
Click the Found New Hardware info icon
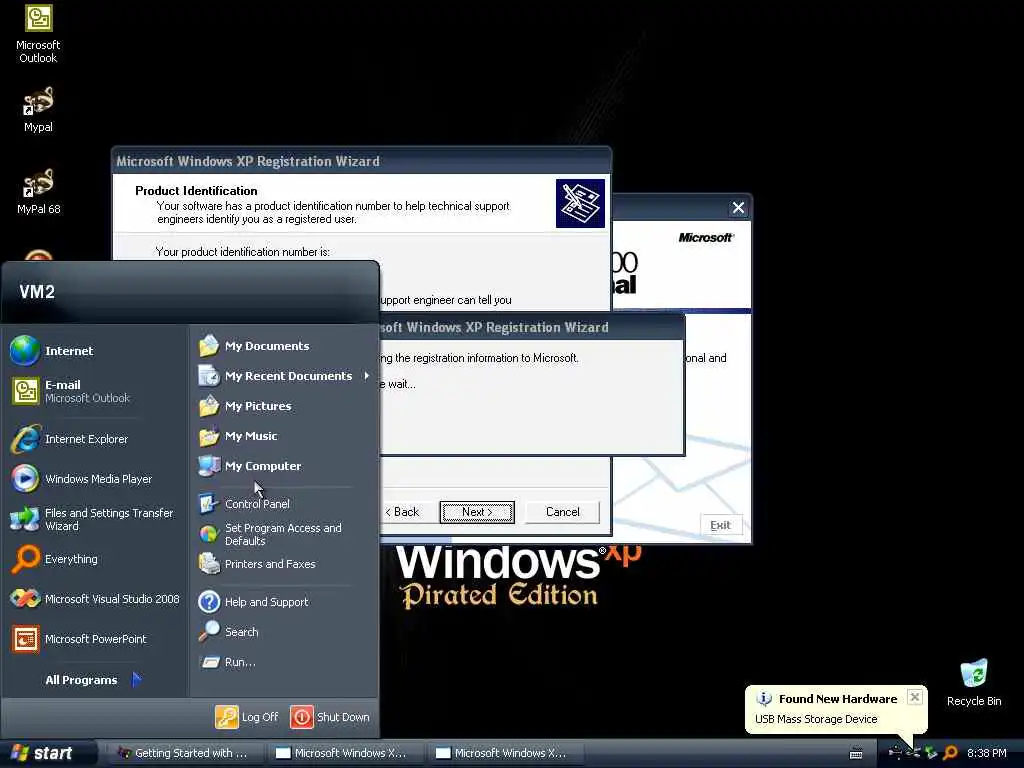tap(763, 699)
